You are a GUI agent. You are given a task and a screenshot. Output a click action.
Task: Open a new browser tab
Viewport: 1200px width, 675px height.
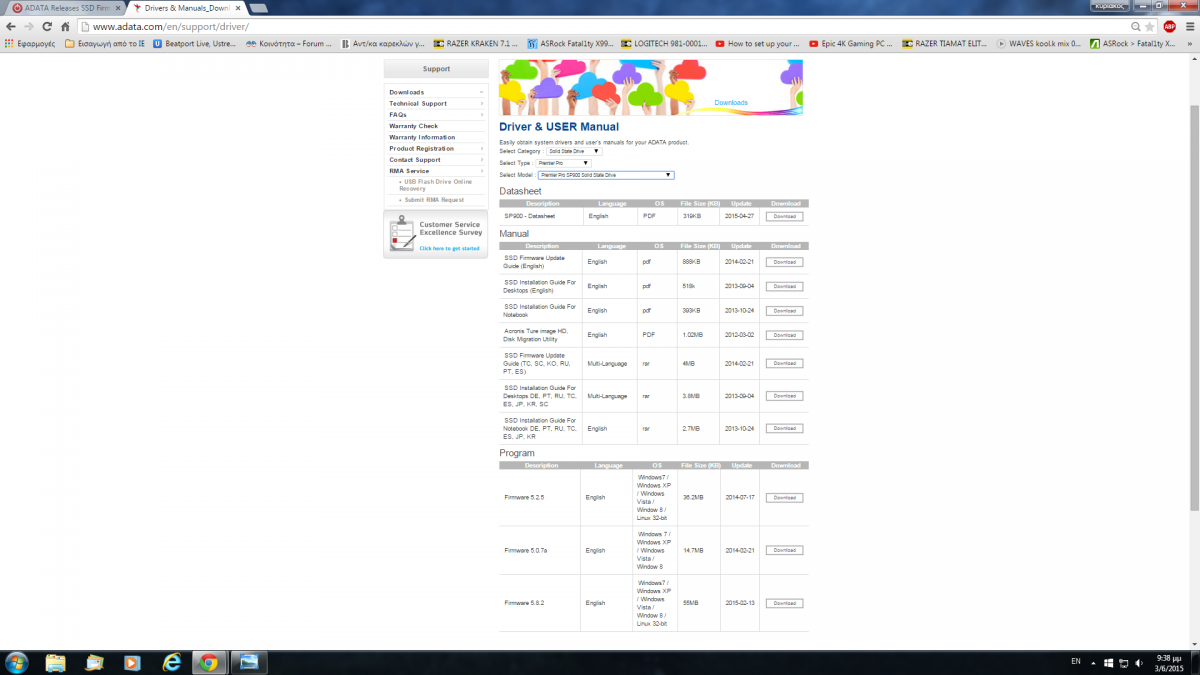pyautogui.click(x=258, y=7)
